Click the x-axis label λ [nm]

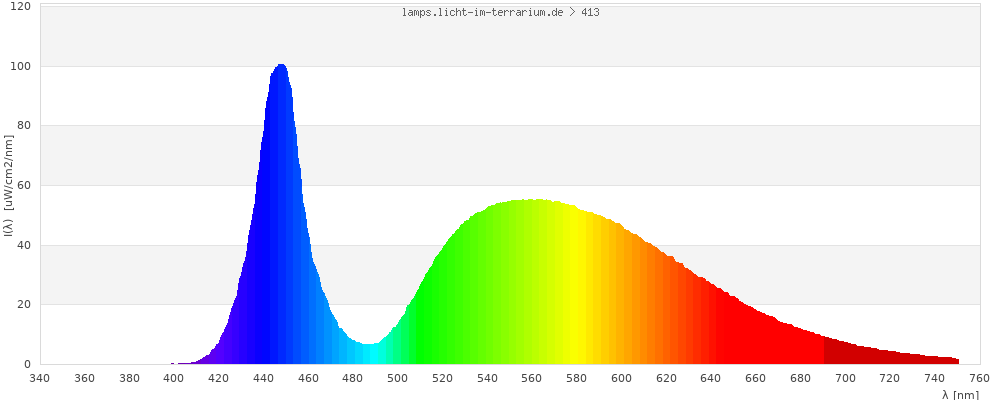(x=959, y=394)
